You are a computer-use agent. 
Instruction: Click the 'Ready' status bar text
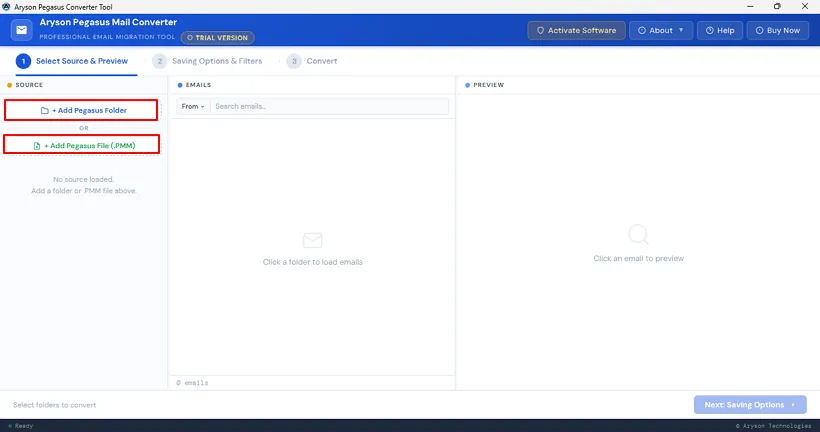click(24, 426)
